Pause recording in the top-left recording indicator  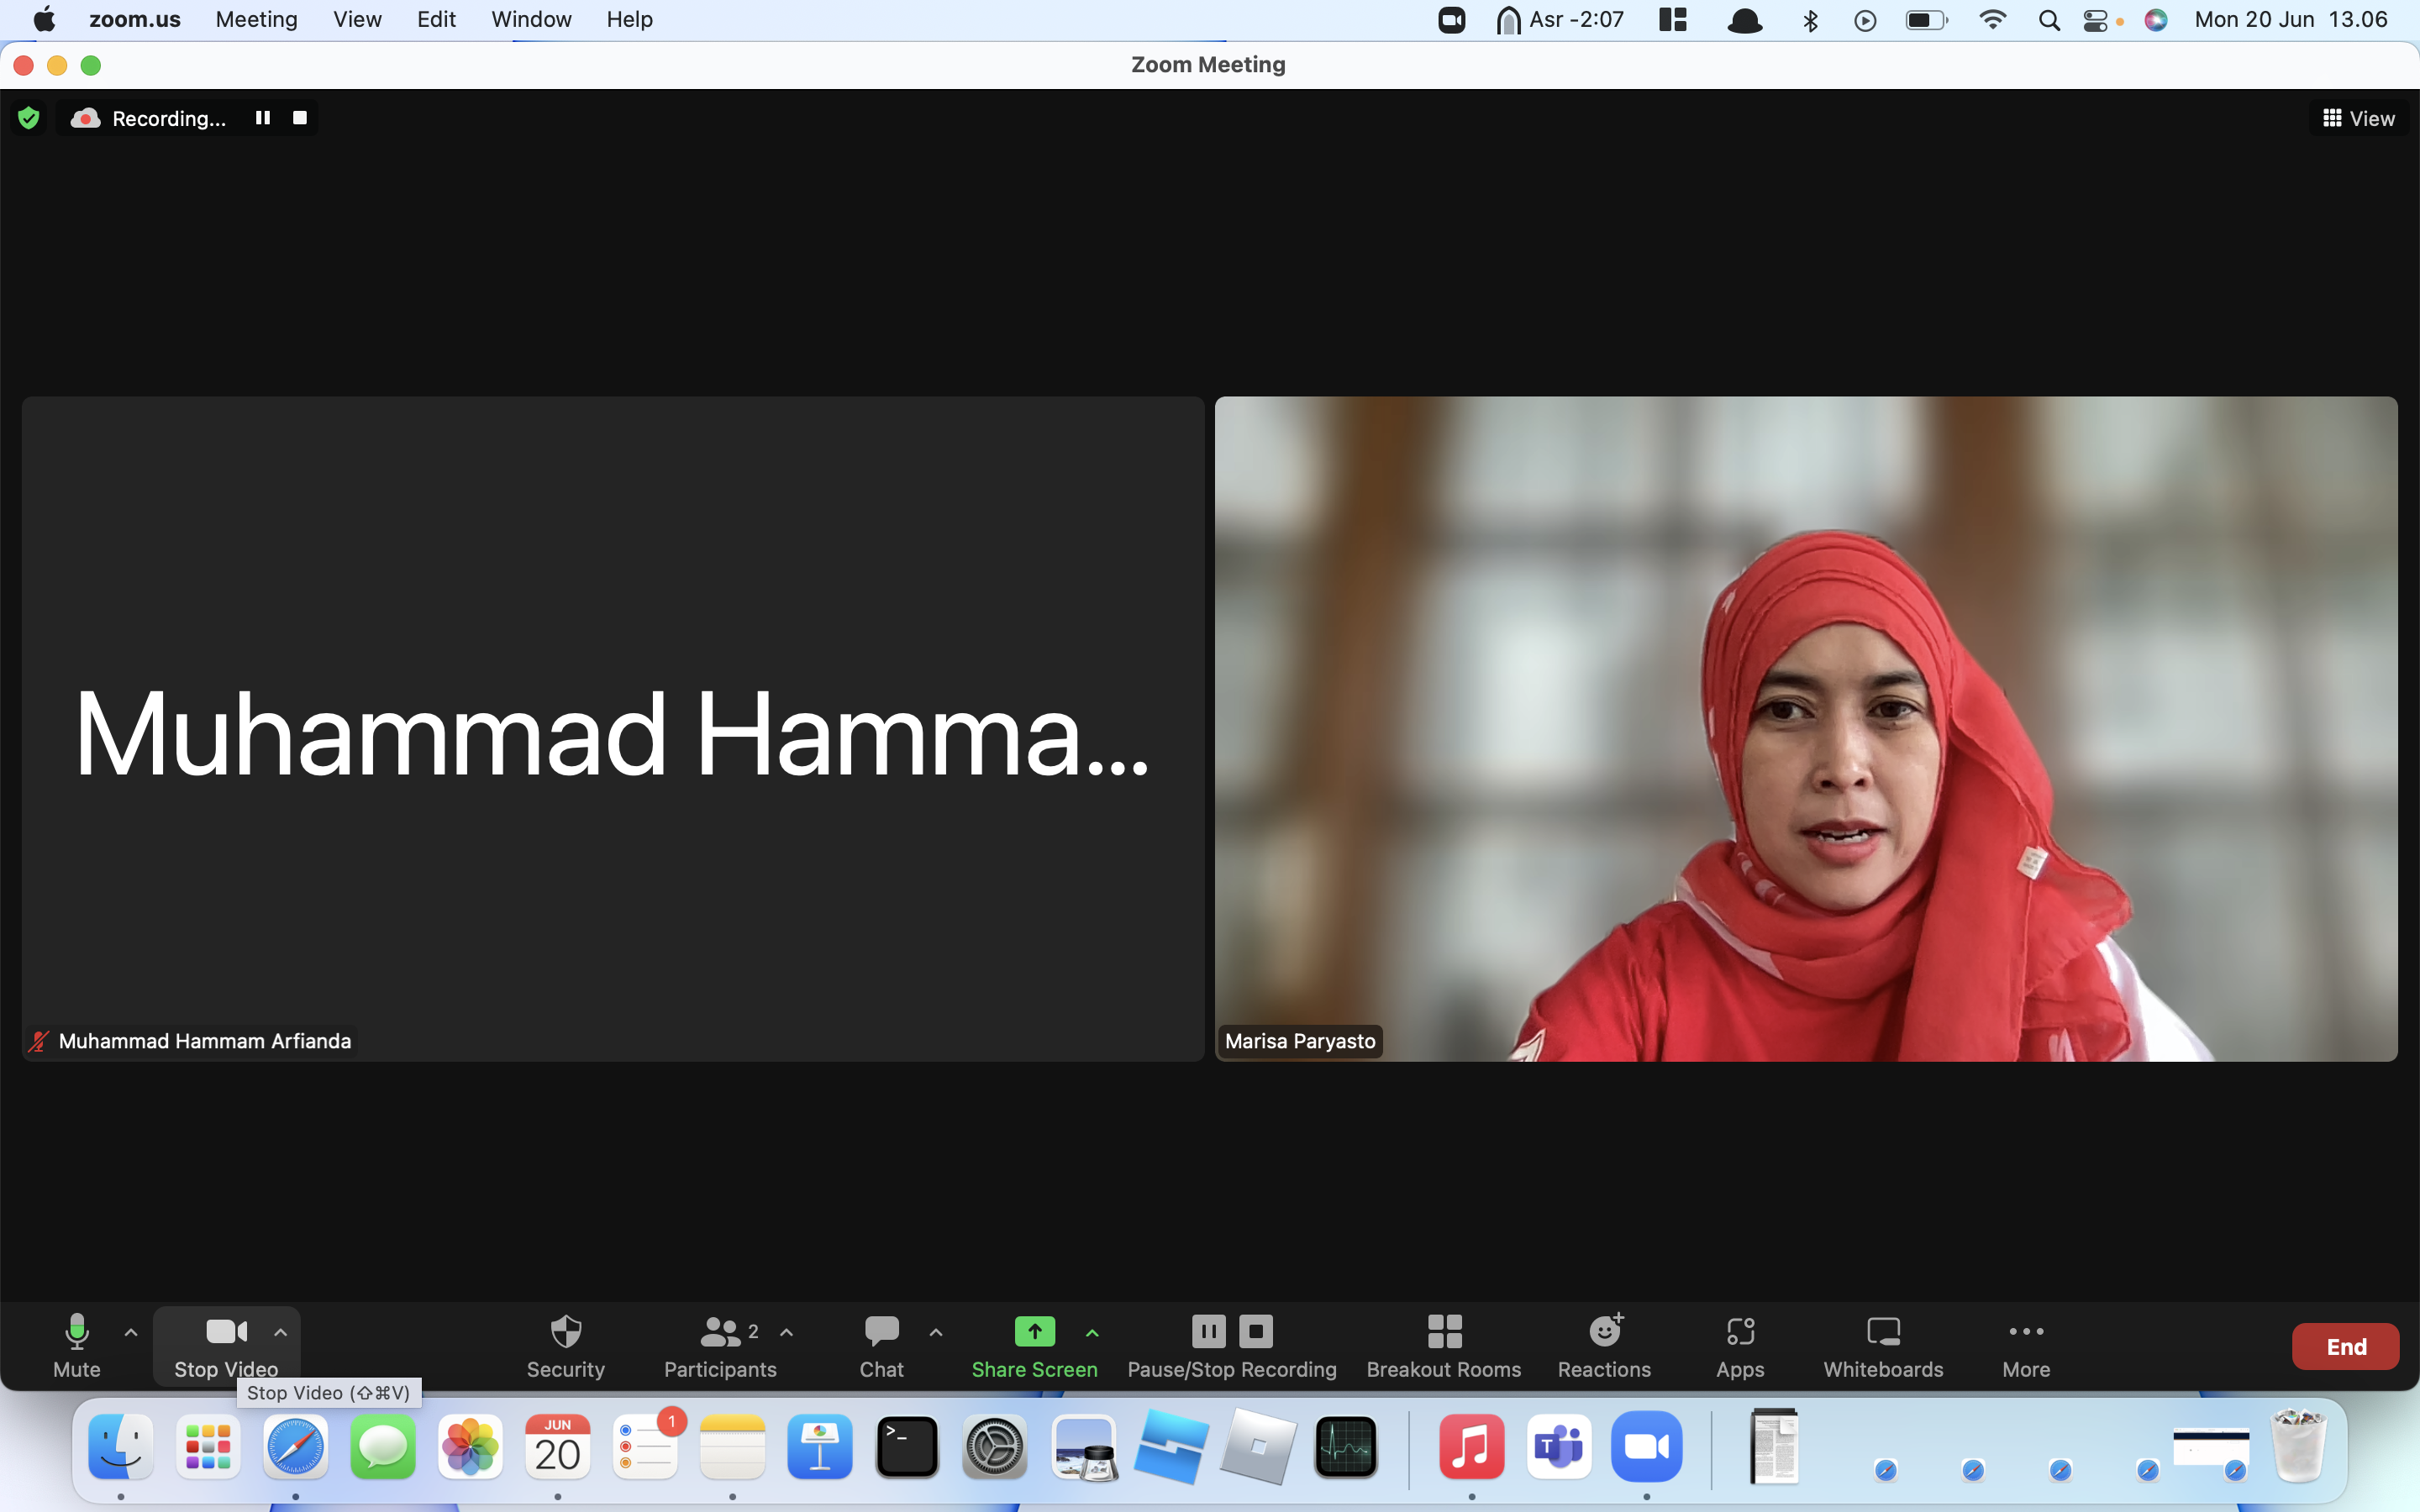pos(263,118)
